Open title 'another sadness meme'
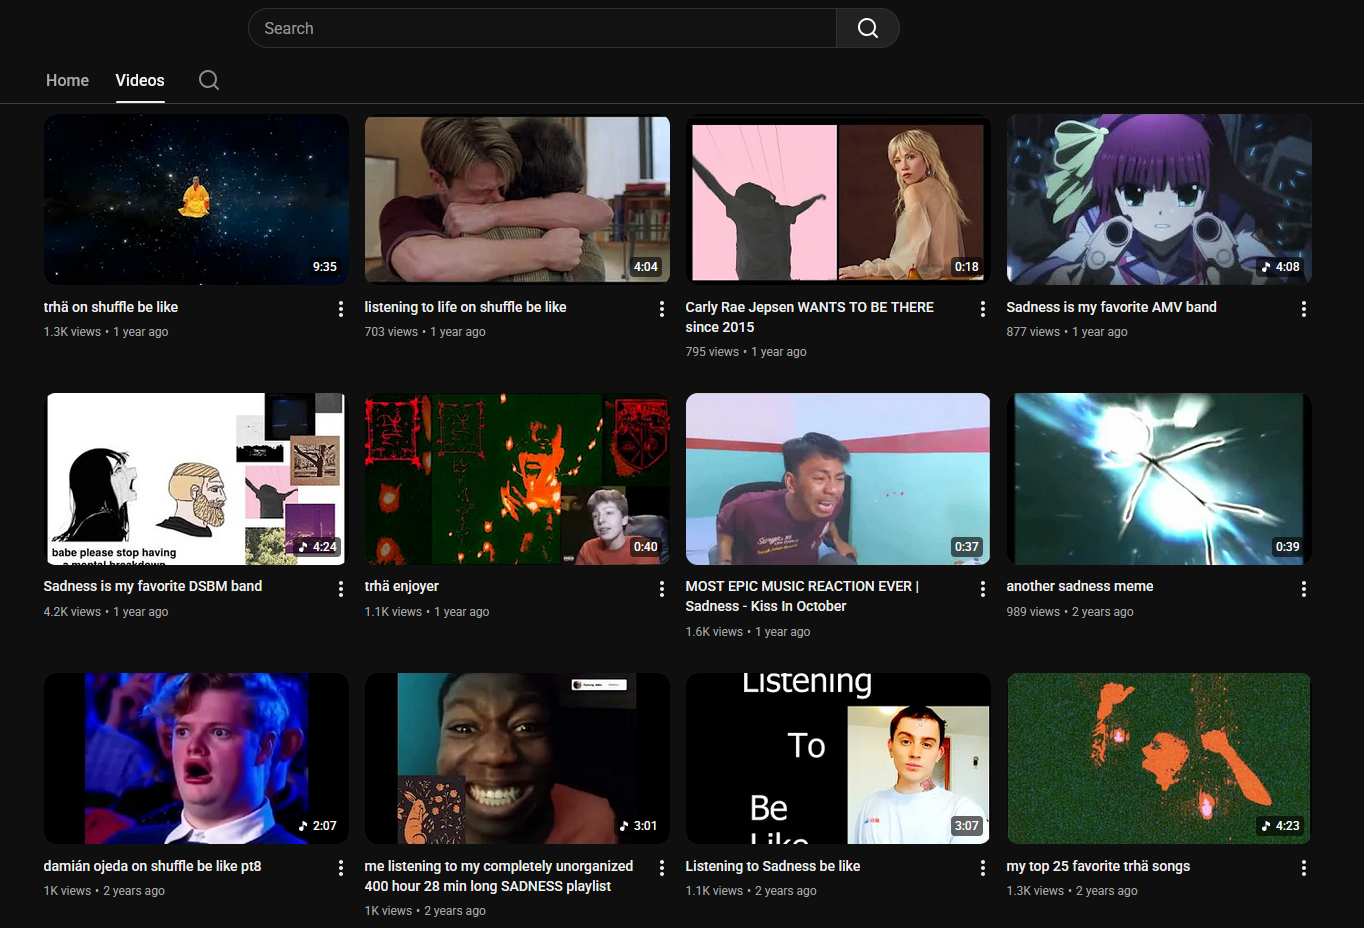1364x928 pixels. point(1080,586)
